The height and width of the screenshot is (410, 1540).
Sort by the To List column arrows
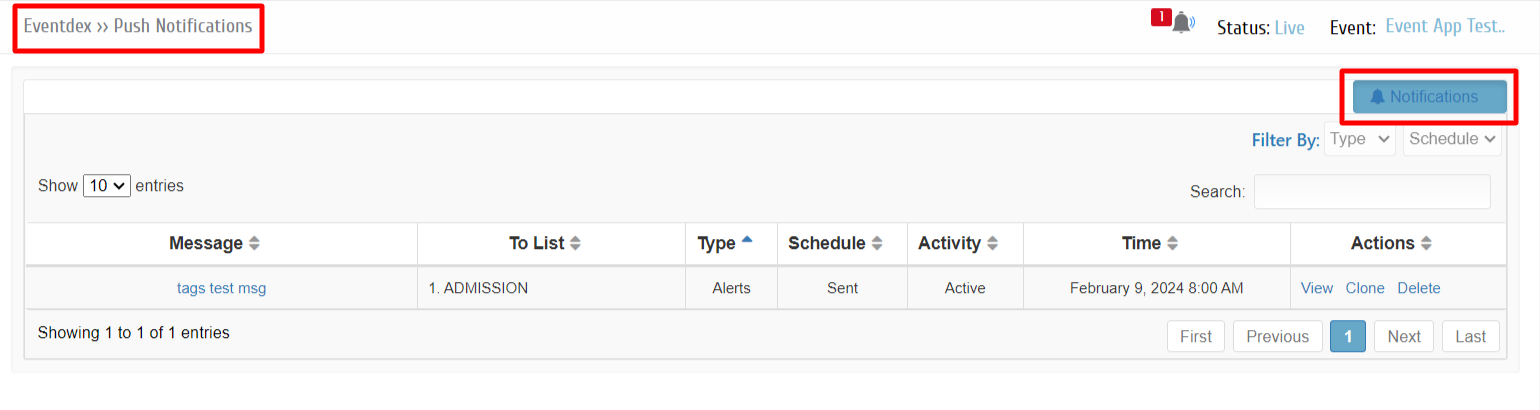point(575,243)
